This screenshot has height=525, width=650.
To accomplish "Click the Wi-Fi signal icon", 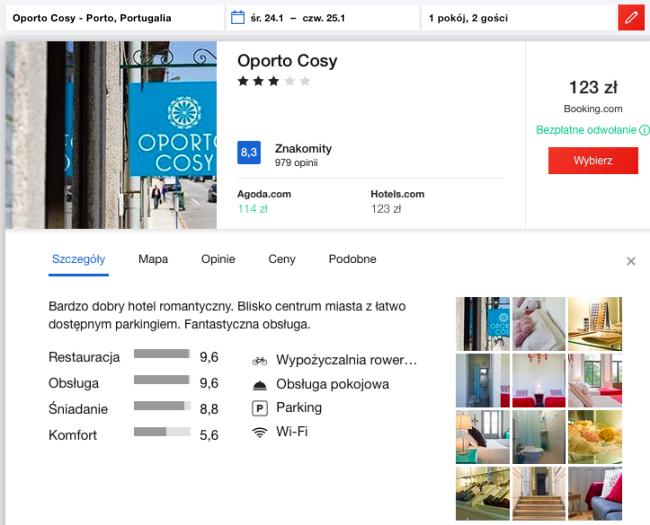I will [260, 433].
